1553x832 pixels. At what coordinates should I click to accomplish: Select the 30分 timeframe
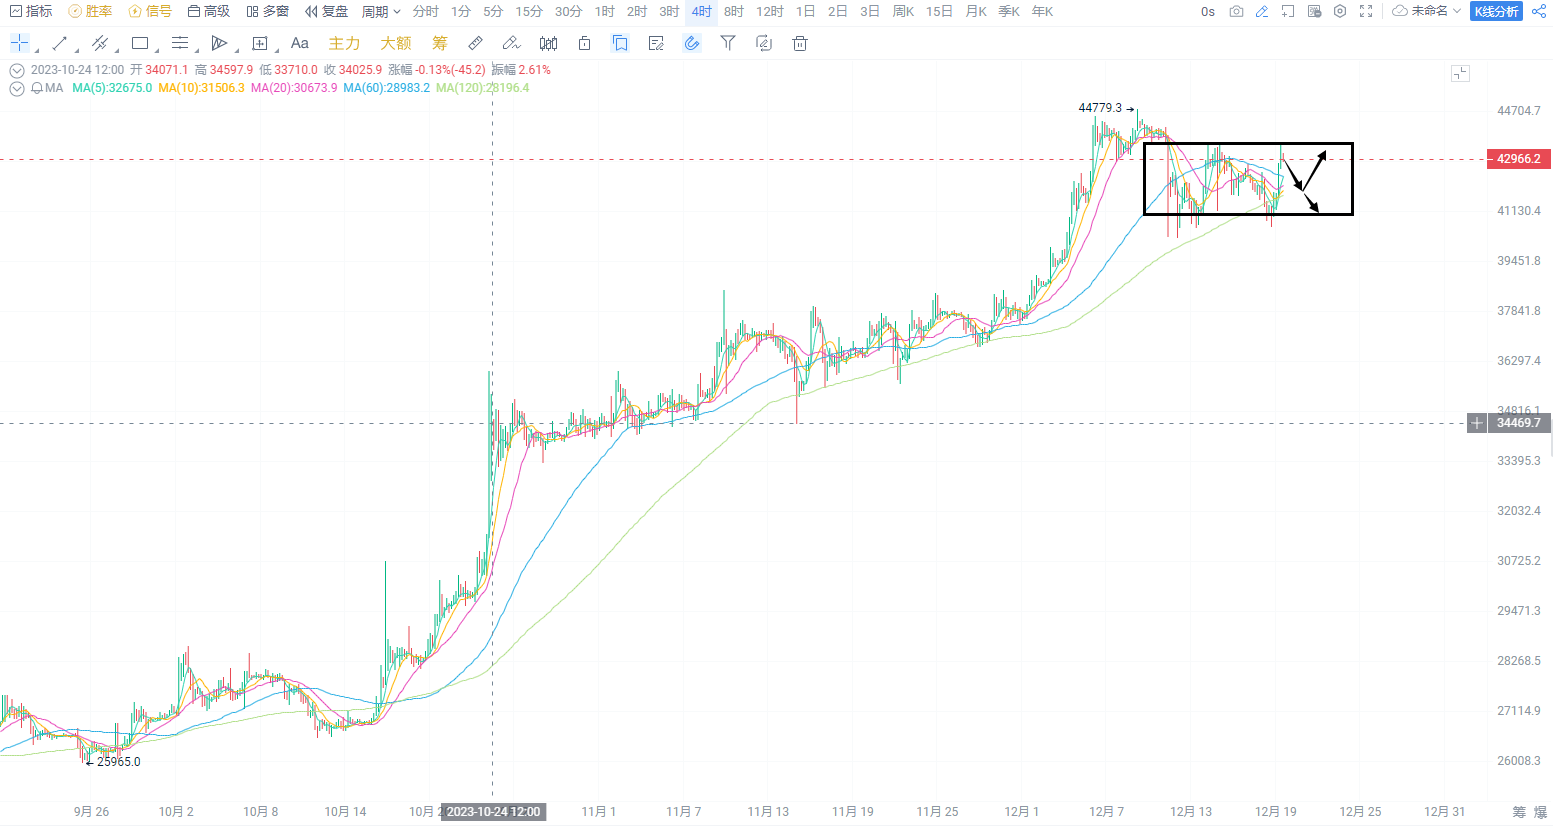(x=569, y=11)
